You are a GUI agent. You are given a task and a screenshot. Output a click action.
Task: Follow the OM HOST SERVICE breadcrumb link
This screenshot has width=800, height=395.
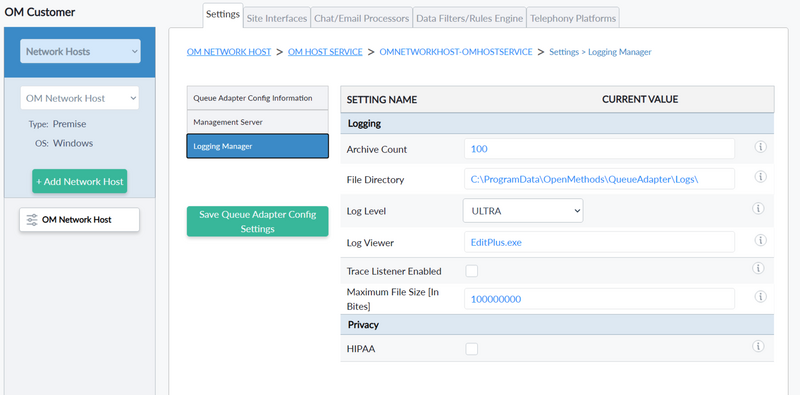[325, 52]
